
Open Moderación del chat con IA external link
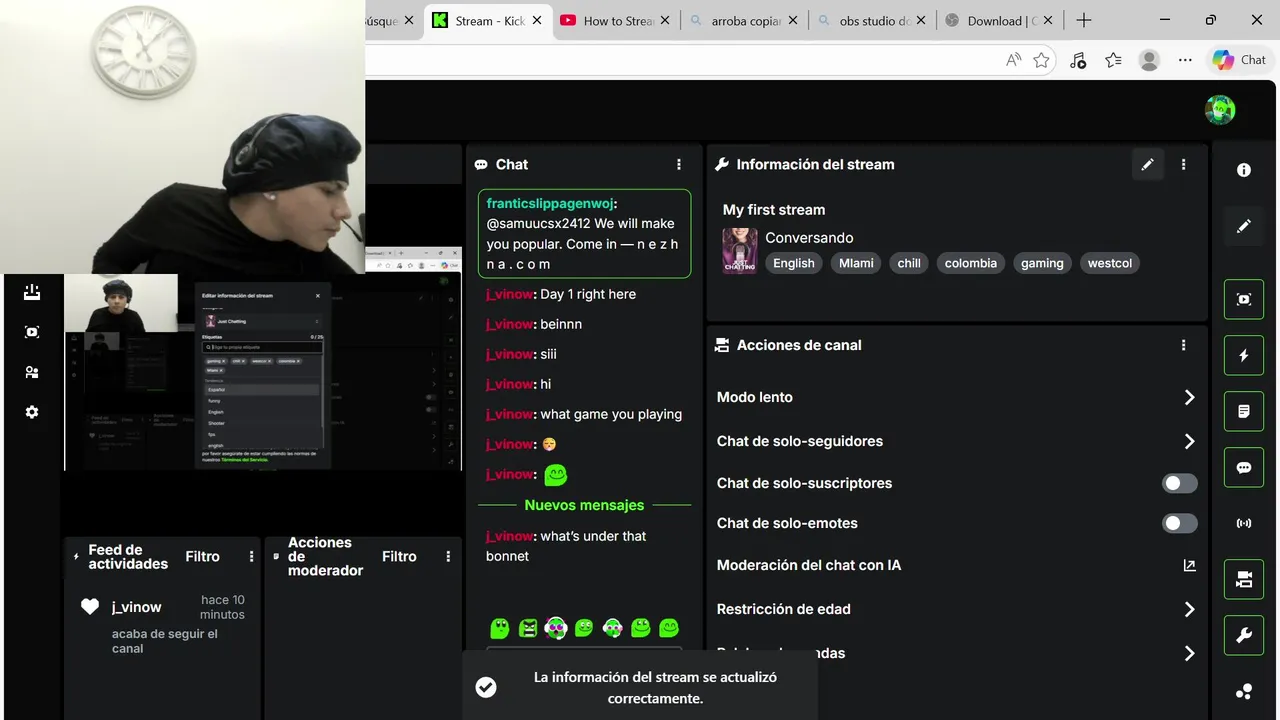coord(1189,565)
